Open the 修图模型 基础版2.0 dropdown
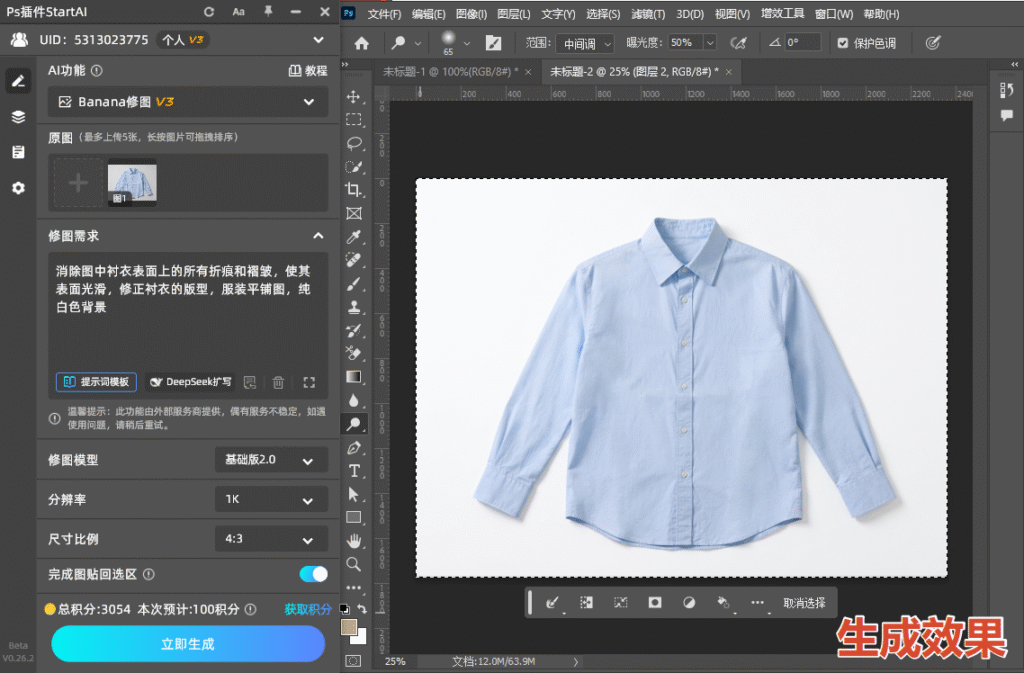This screenshot has width=1024, height=673. click(x=271, y=460)
